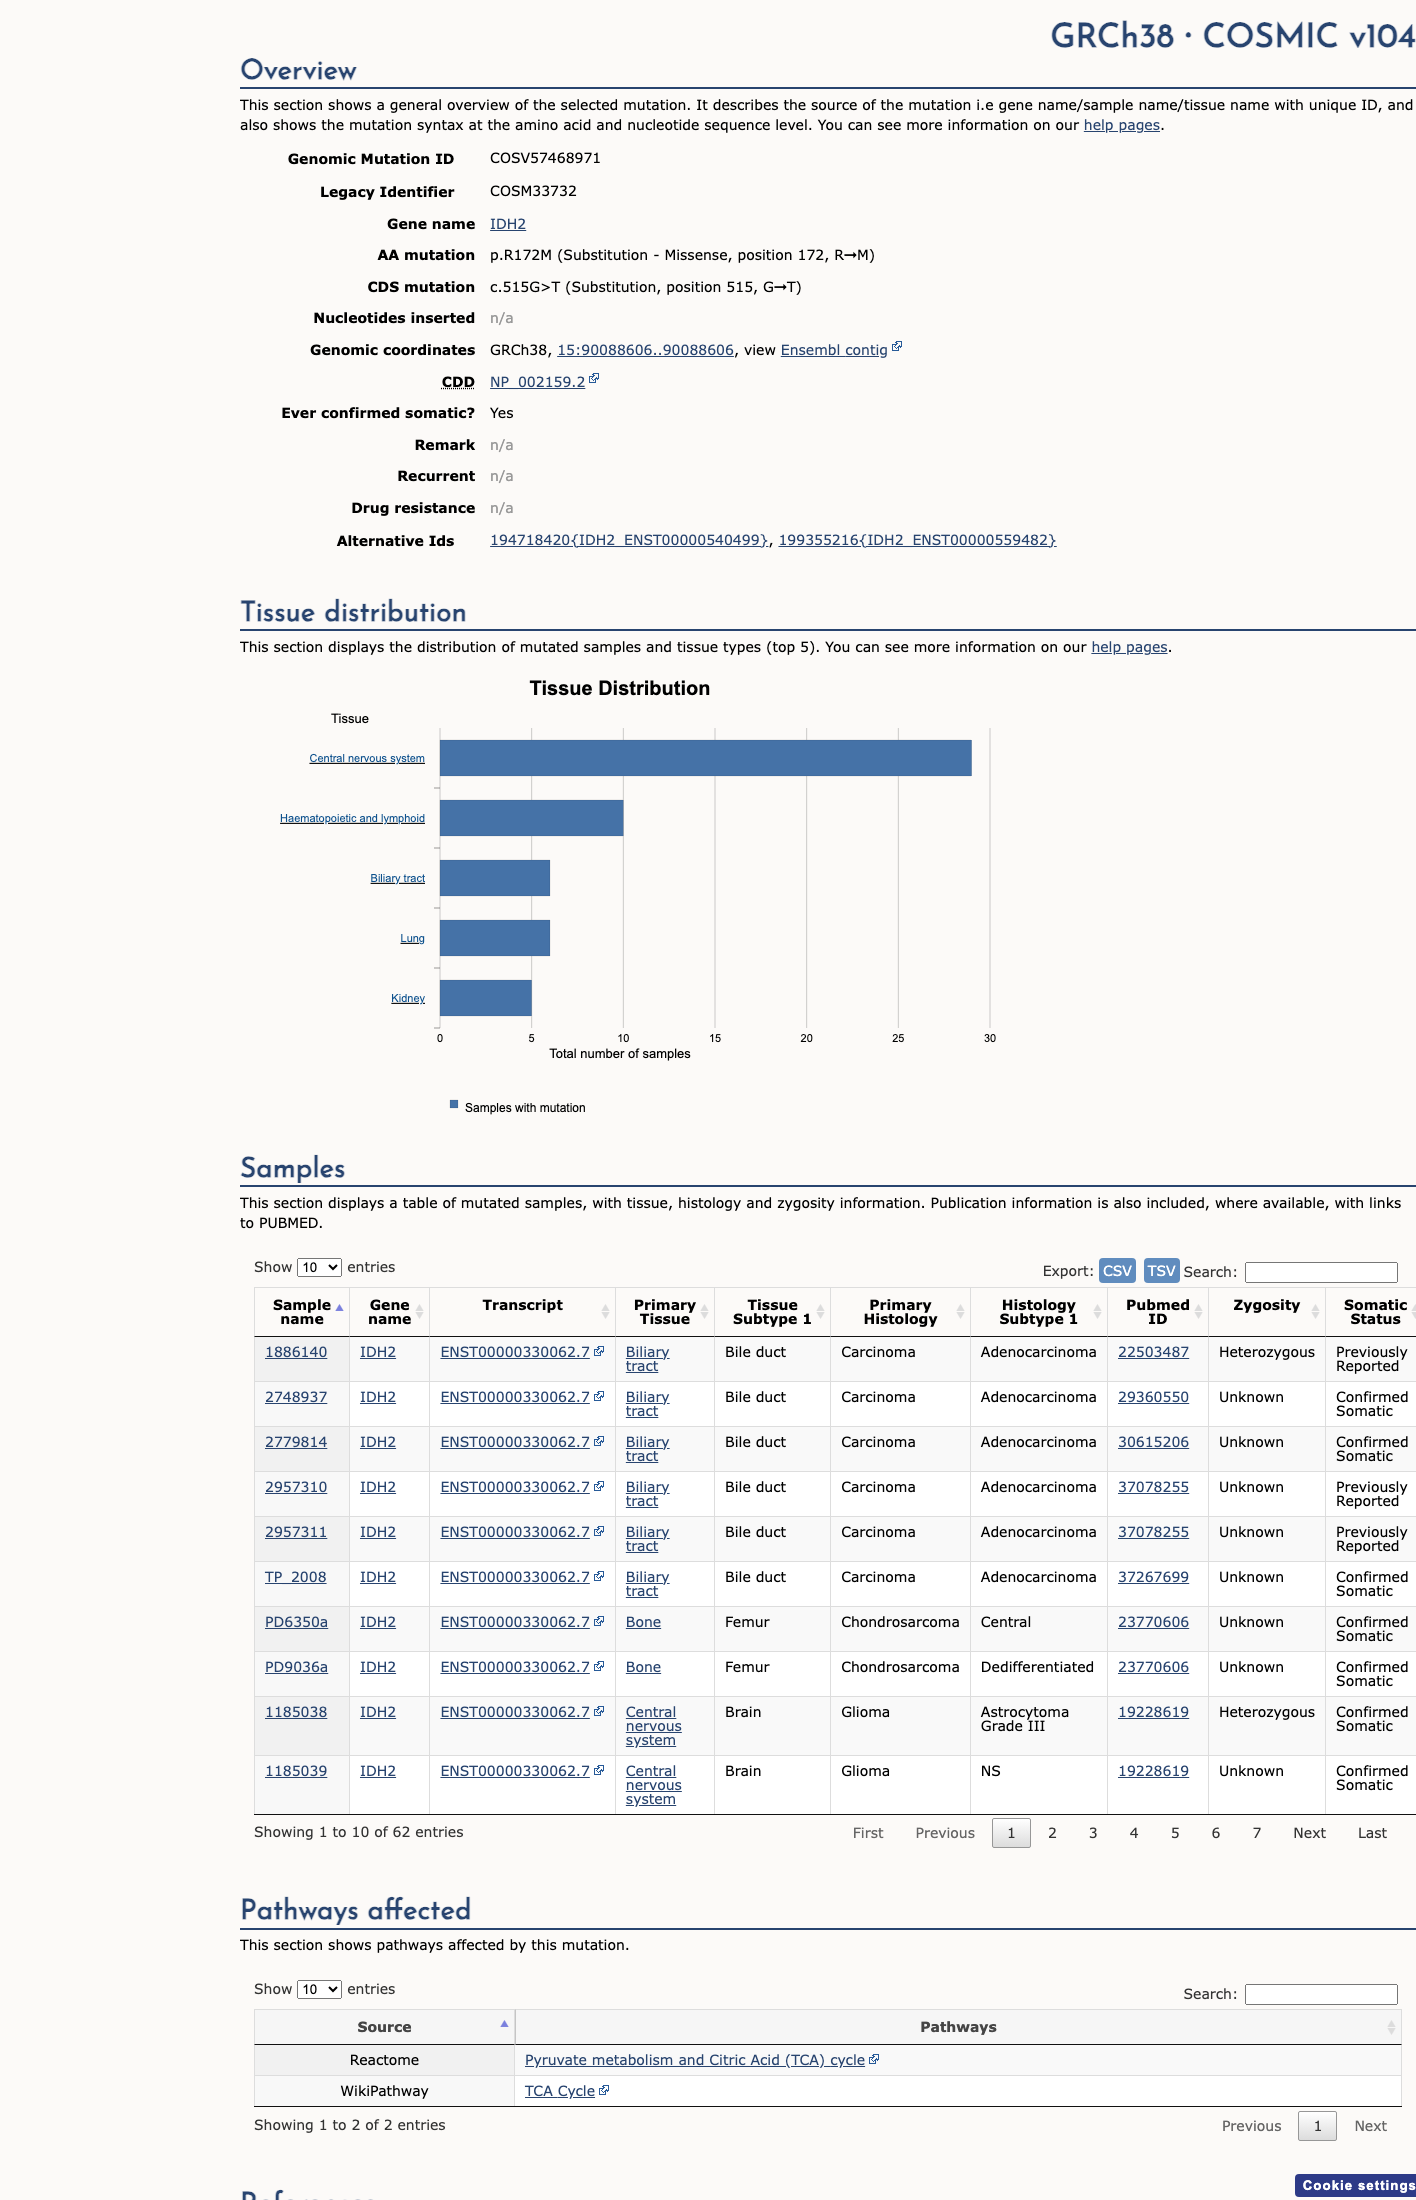Viewport: 1416px width, 2200px height.
Task: Open Pubmed ID 23770606 for PD9036a
Action: [x=1153, y=1667]
